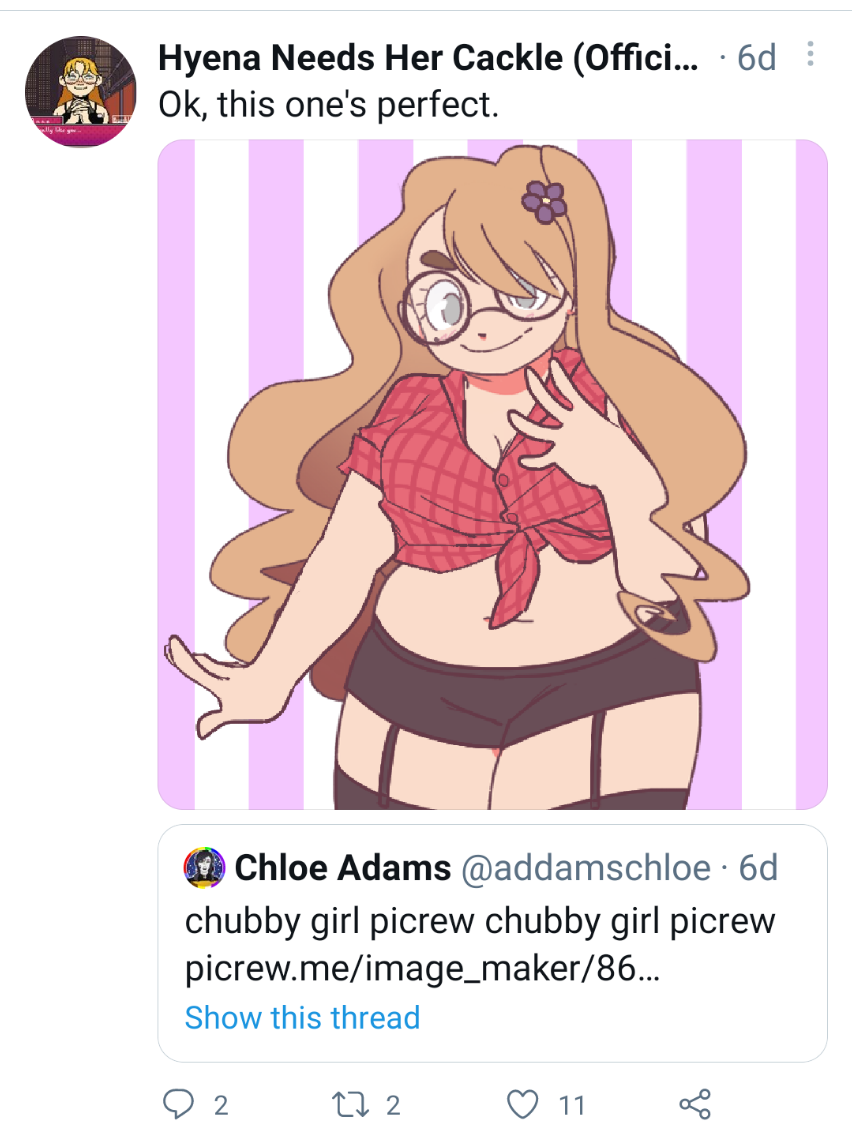Image resolution: width=852 pixels, height=1129 pixels.
Task: Click the 'Ok, this one's perfect.' tweet text
Action: click(x=328, y=104)
